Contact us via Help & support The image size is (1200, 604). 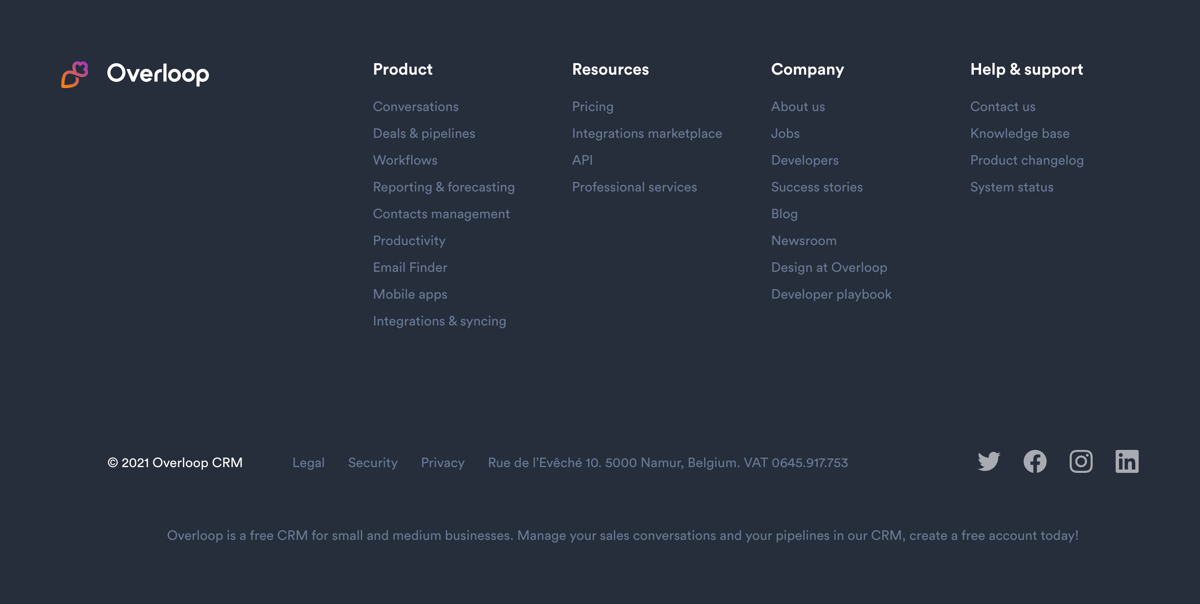coord(1003,106)
